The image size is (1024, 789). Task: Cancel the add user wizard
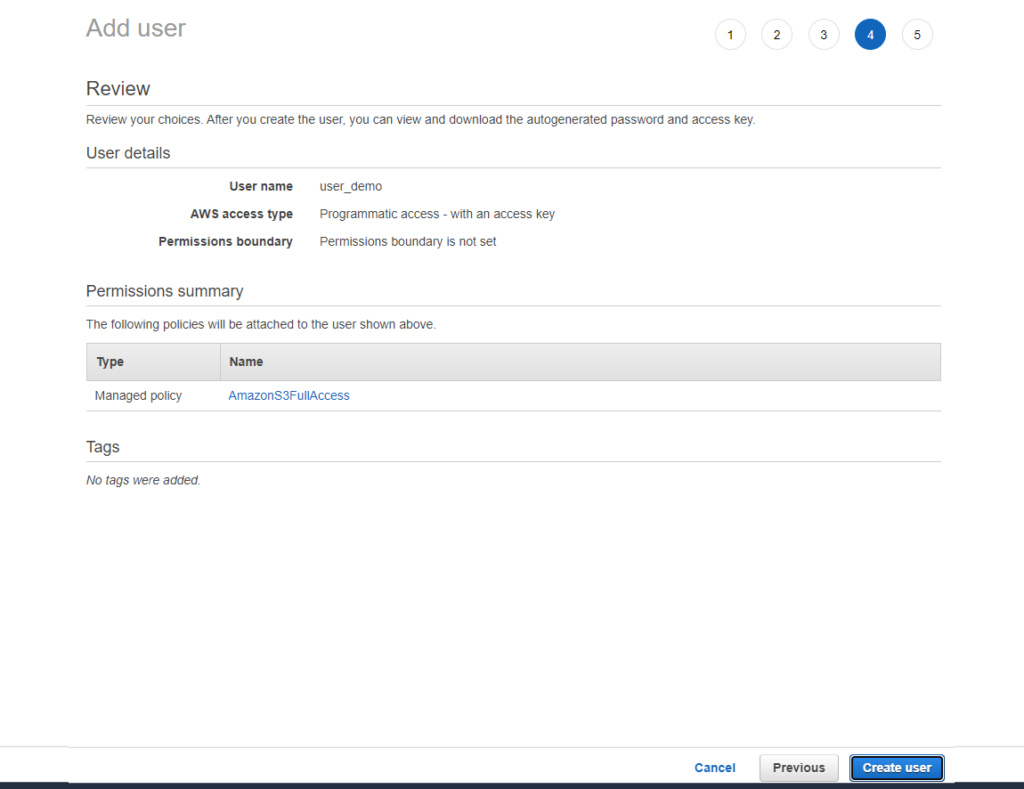pos(715,768)
